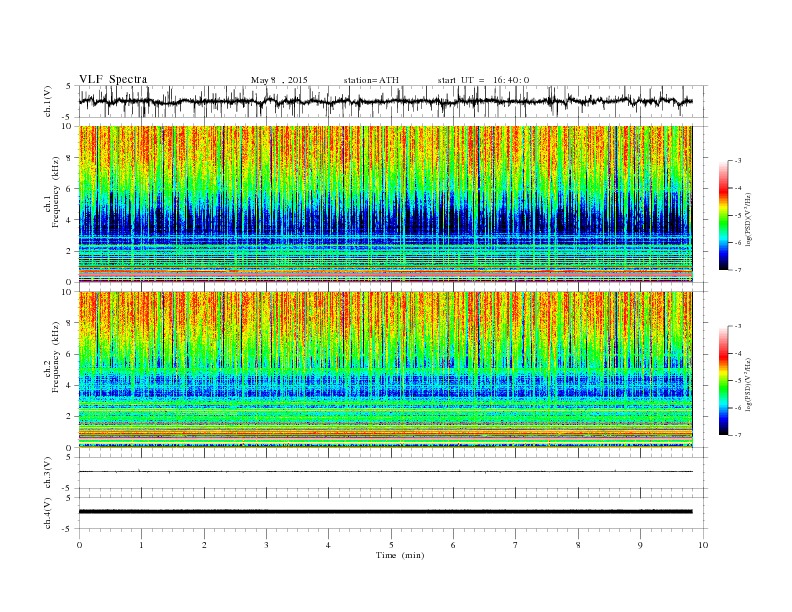Click the '7' tick on the time axis
The image size is (792, 612).
pyautogui.click(x=516, y=545)
